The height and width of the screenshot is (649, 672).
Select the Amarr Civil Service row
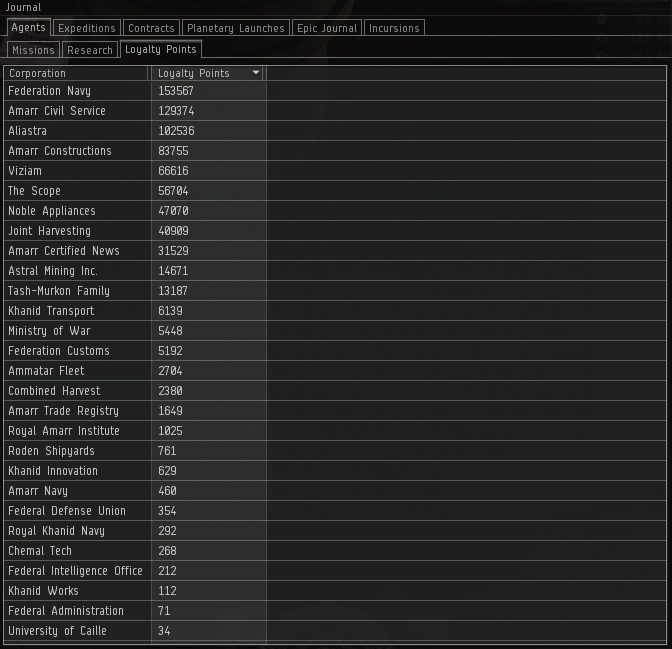(x=335, y=111)
